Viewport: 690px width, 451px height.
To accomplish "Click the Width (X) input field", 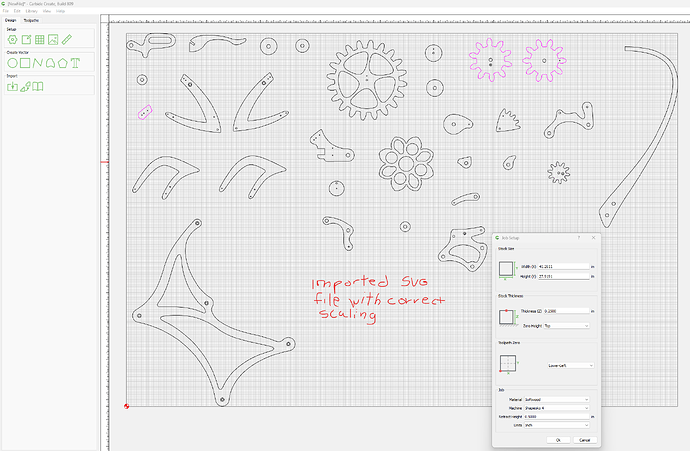I will [563, 267].
